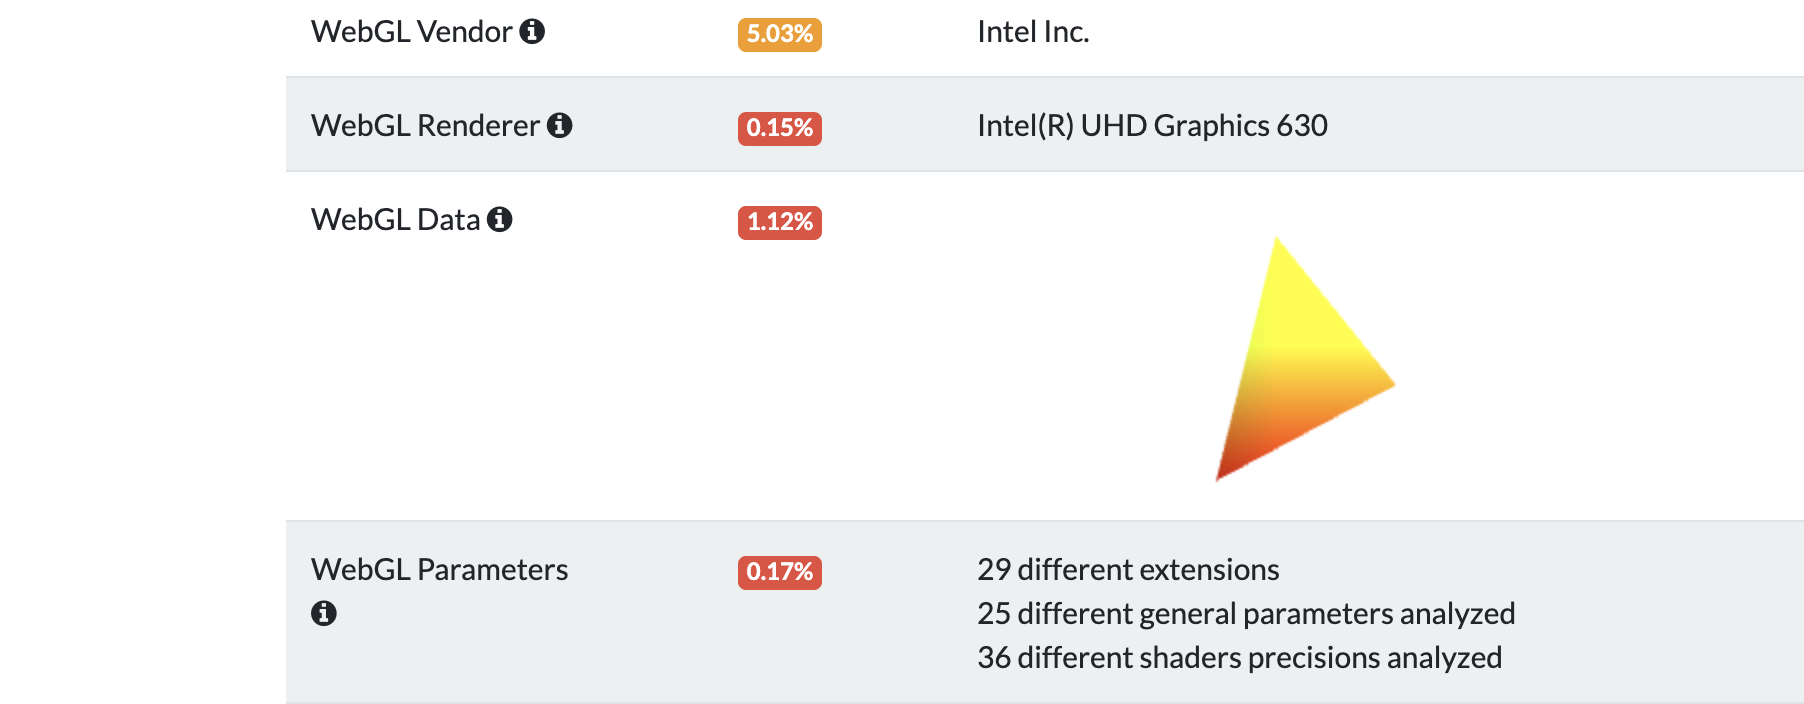Select the 5.03% similarity badge
The image size is (1804, 704).
tap(780, 34)
